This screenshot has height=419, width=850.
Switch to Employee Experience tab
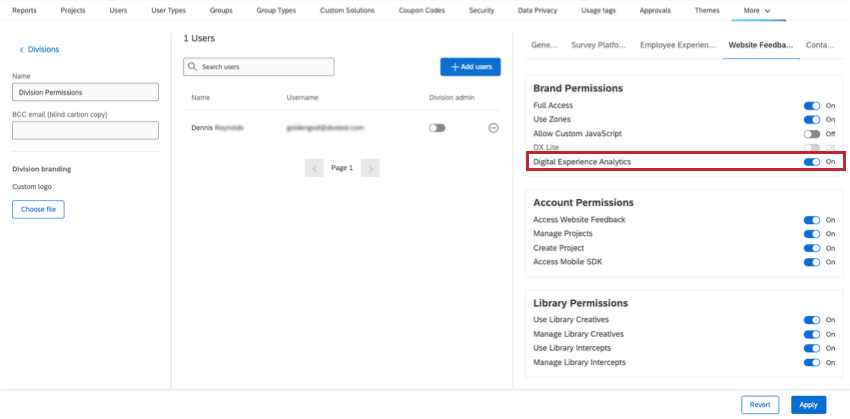point(678,45)
